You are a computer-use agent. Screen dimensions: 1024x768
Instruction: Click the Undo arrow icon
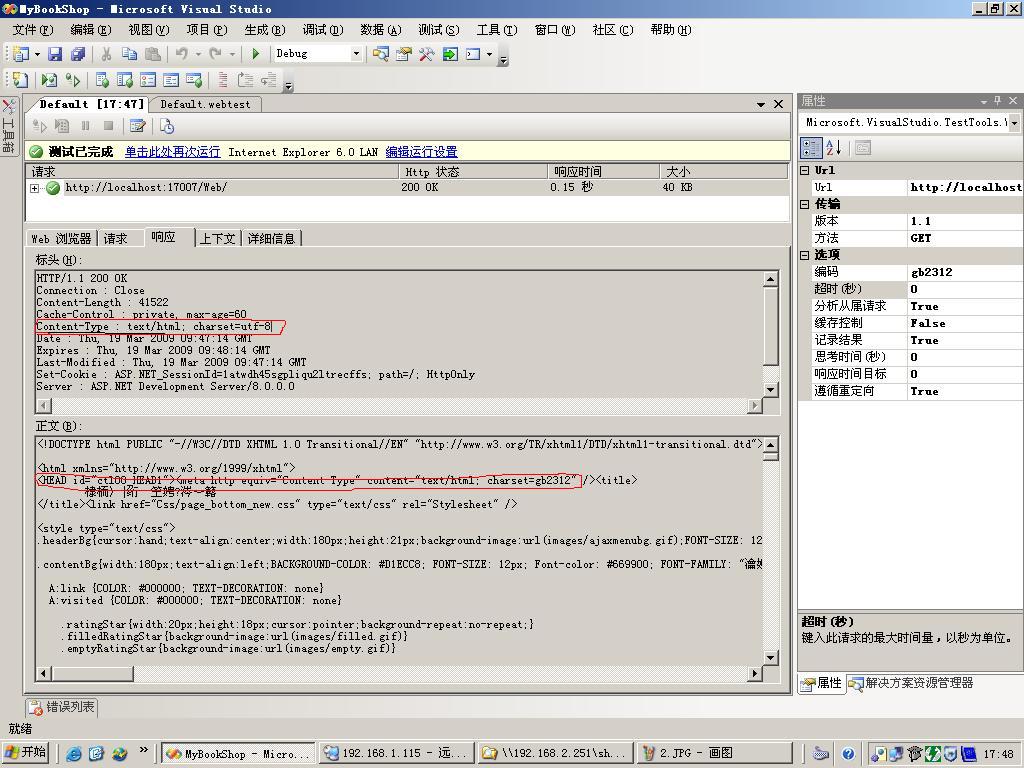pyautogui.click(x=182, y=54)
